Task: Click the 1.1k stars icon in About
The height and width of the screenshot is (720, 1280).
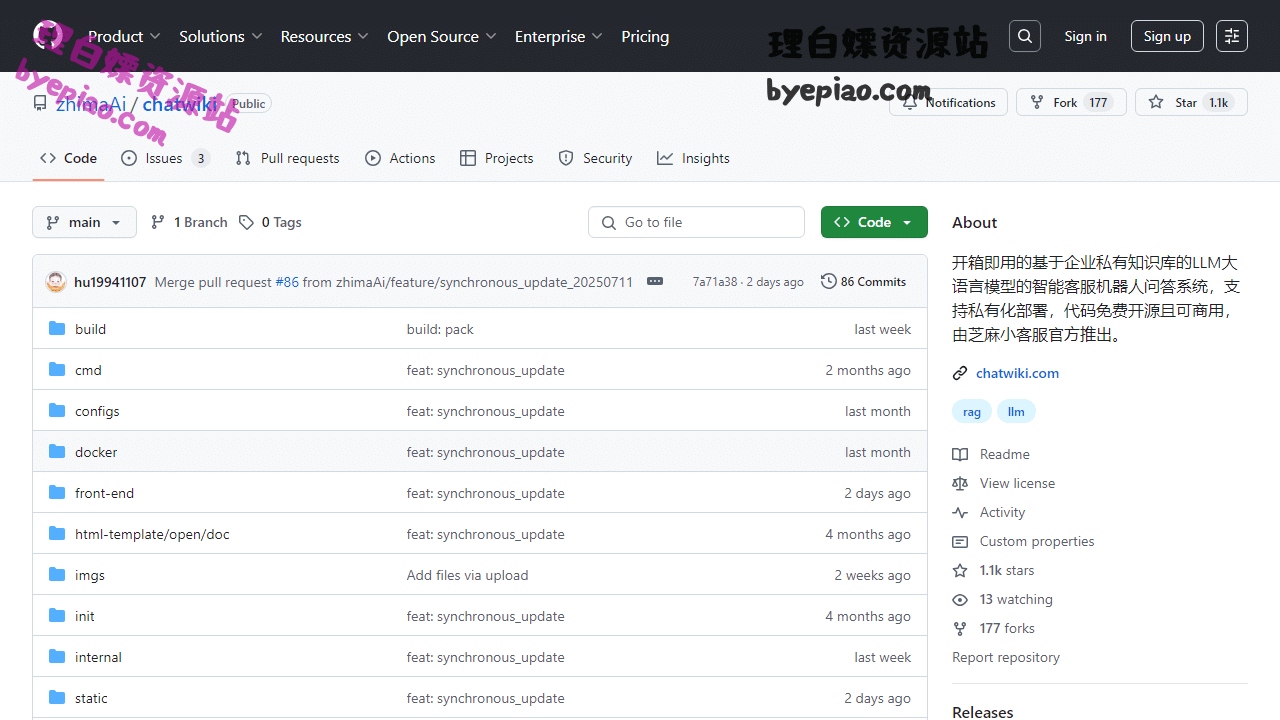Action: [960, 570]
